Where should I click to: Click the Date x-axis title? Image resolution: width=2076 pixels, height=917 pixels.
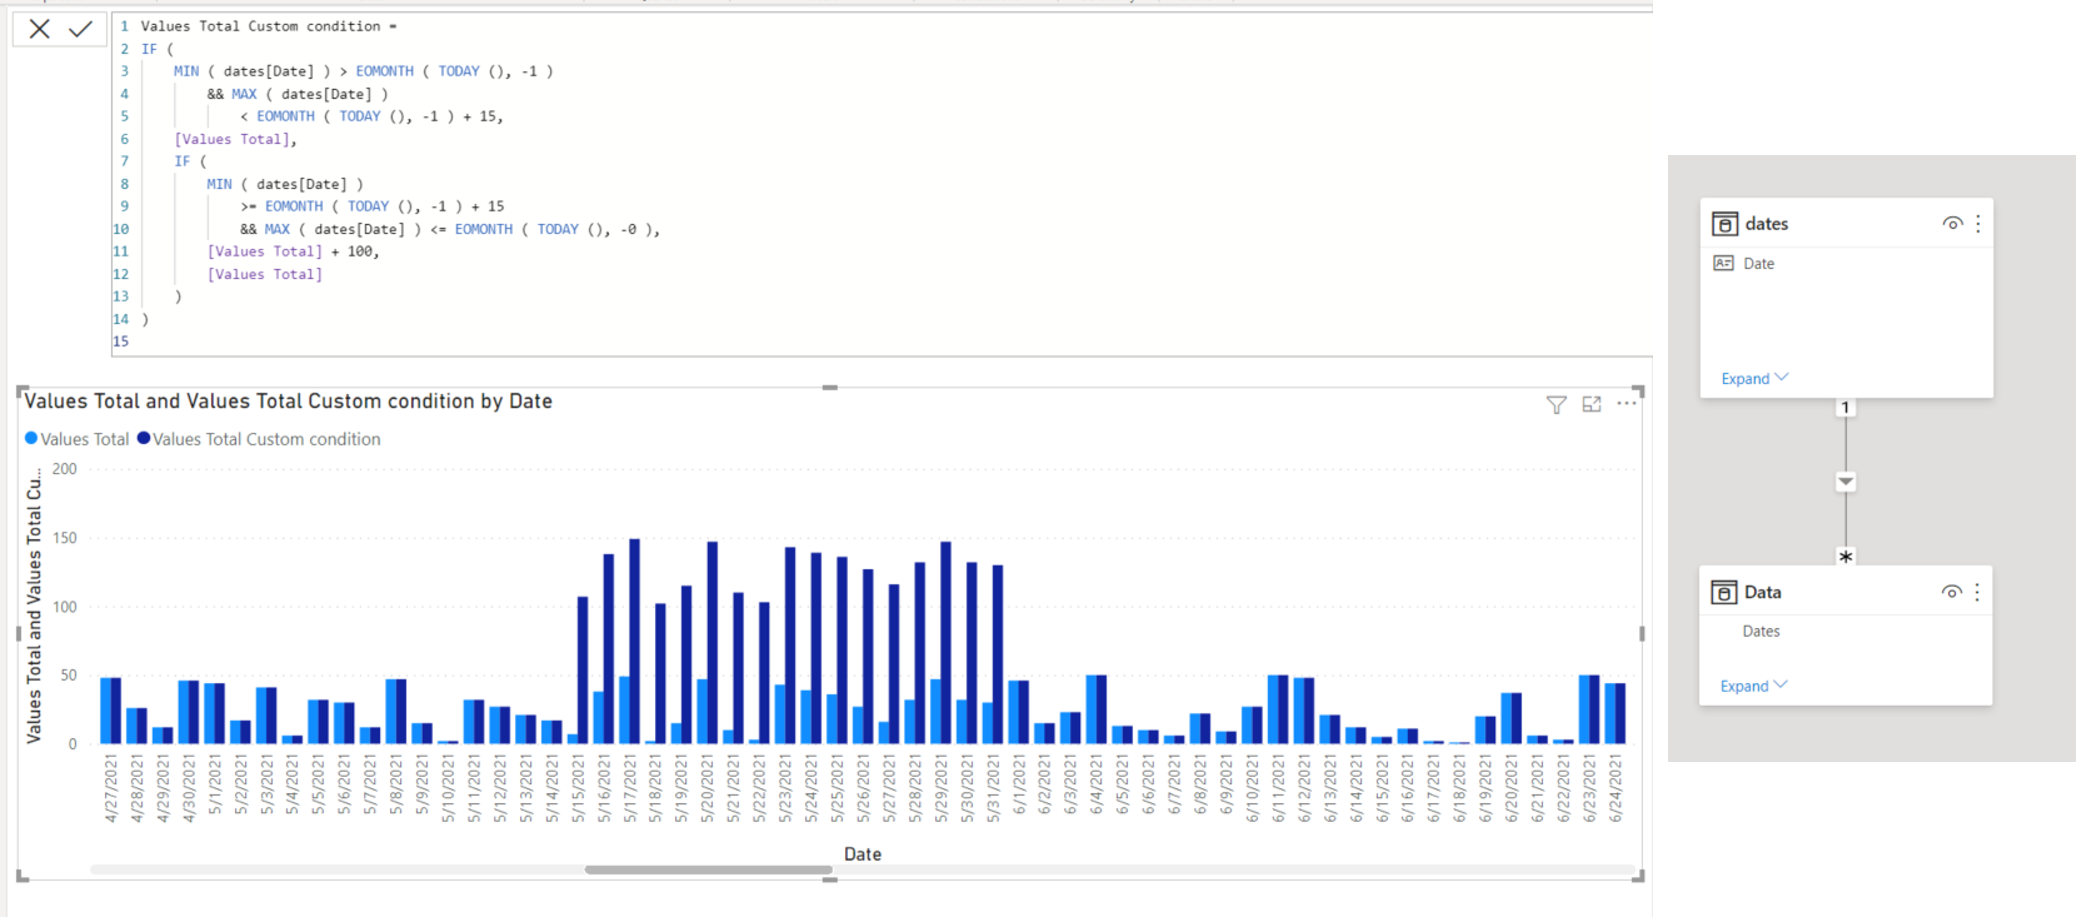[x=862, y=854]
